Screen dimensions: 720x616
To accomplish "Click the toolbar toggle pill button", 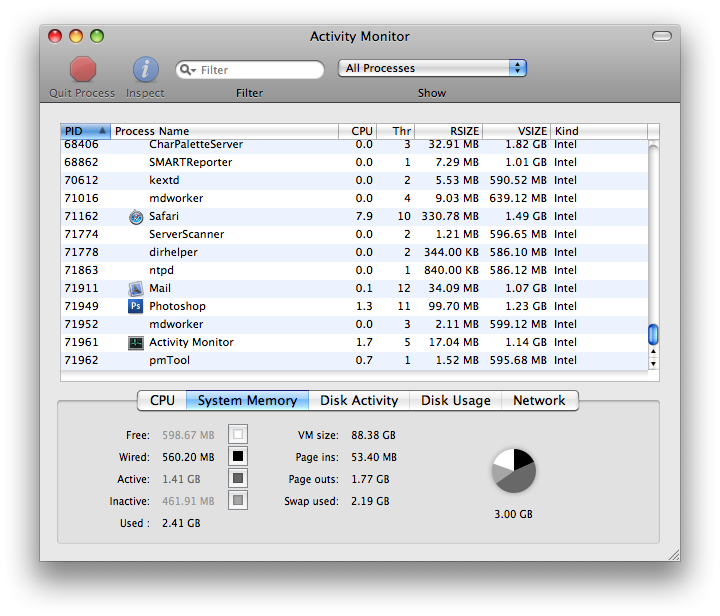I will (662, 36).
